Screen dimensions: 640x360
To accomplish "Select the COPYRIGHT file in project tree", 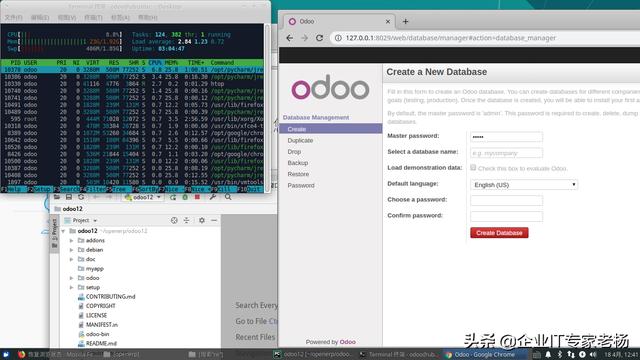I will pos(100,306).
